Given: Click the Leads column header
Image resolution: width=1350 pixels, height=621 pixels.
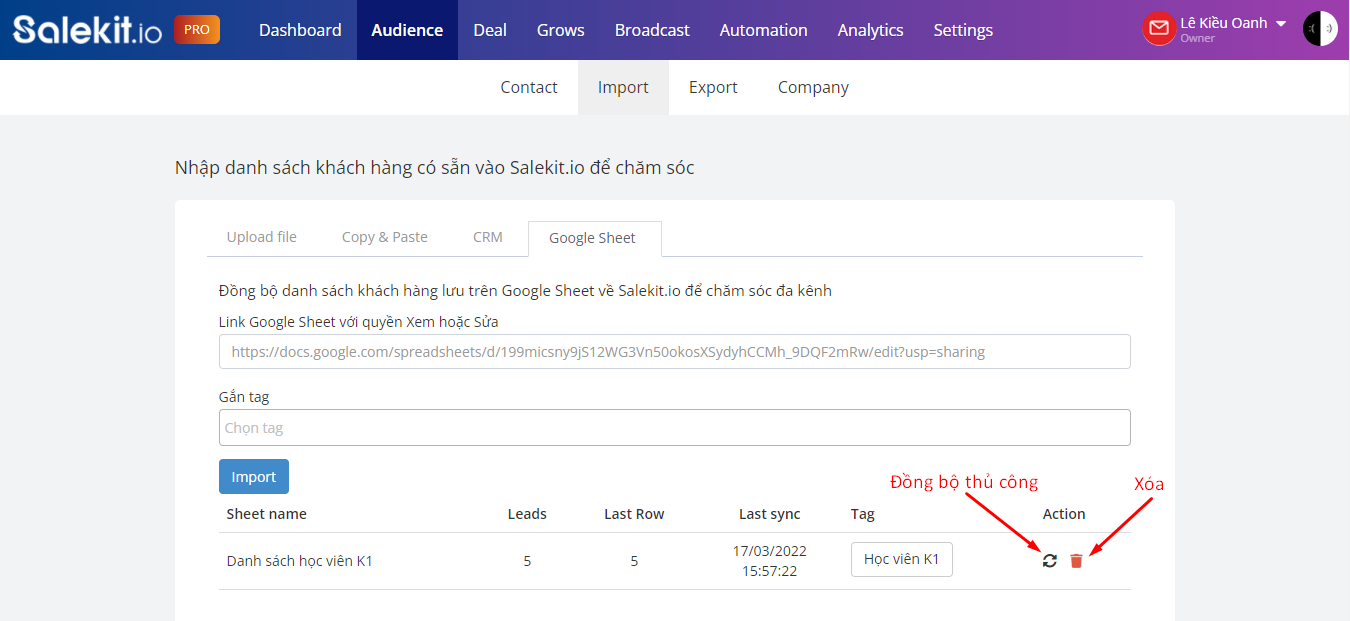Looking at the screenshot, I should pos(527,514).
